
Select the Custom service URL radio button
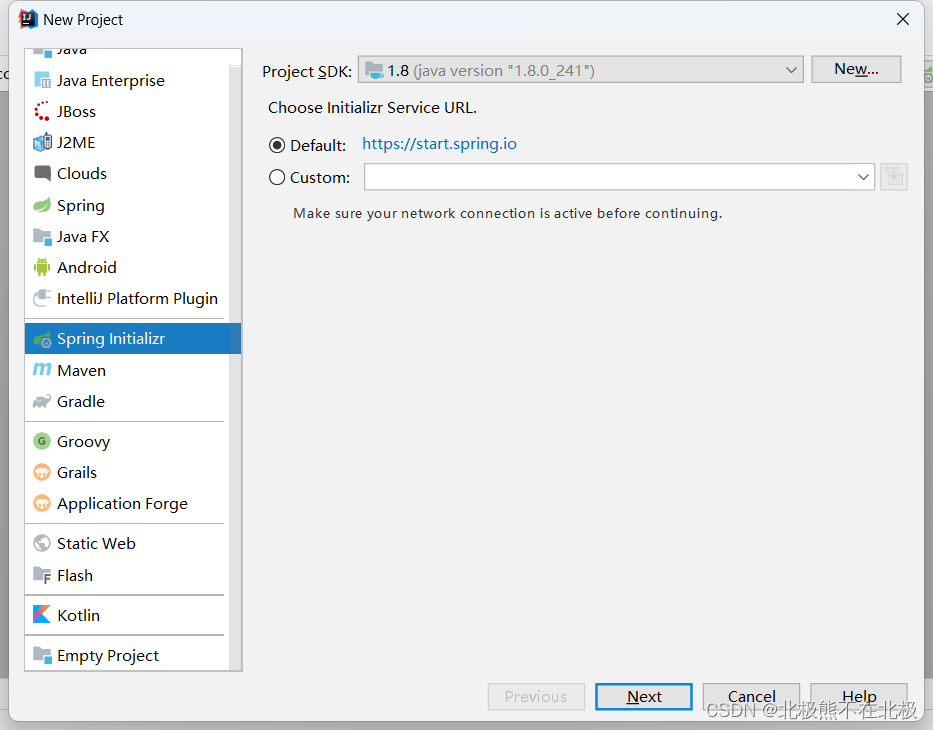[x=277, y=177]
